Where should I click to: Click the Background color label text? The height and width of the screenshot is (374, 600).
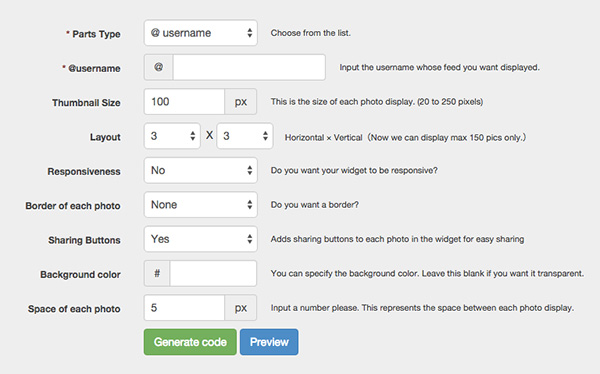[x=80, y=274]
